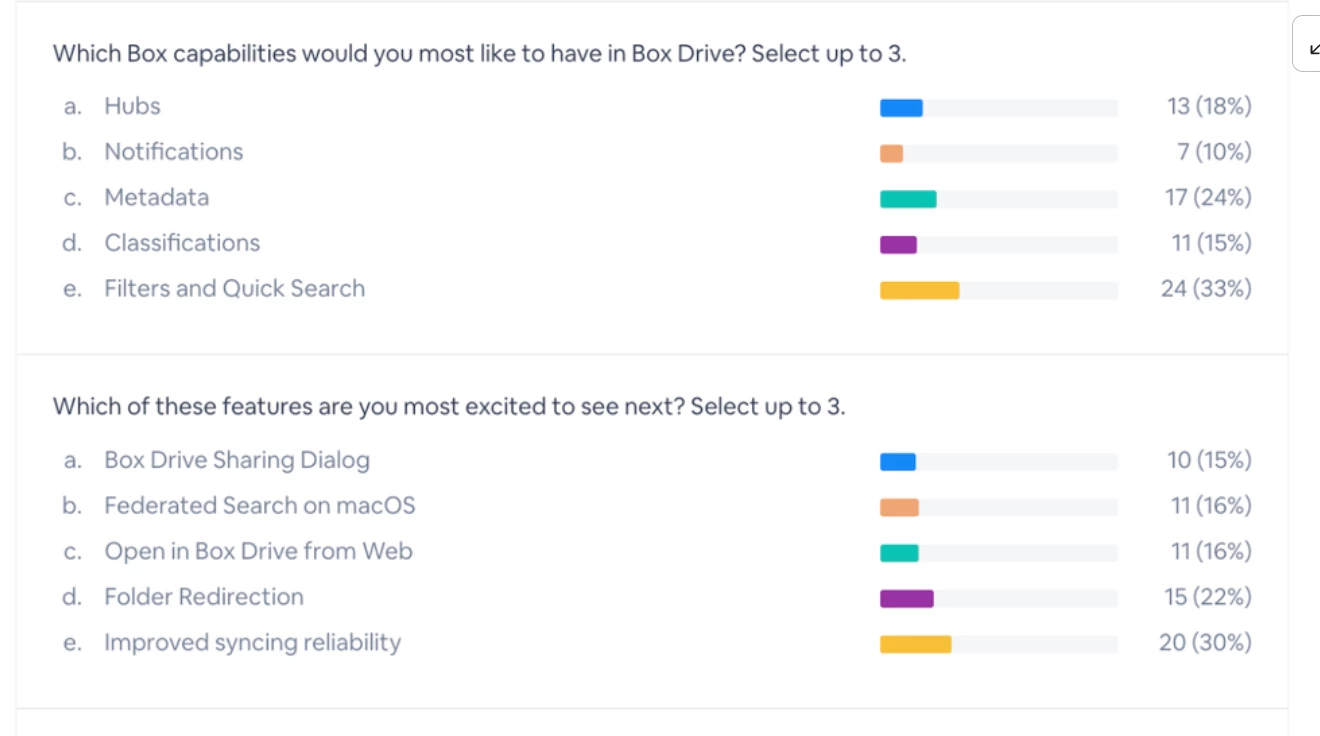
Task: Click the teal Metadata result bar
Action: (908, 199)
